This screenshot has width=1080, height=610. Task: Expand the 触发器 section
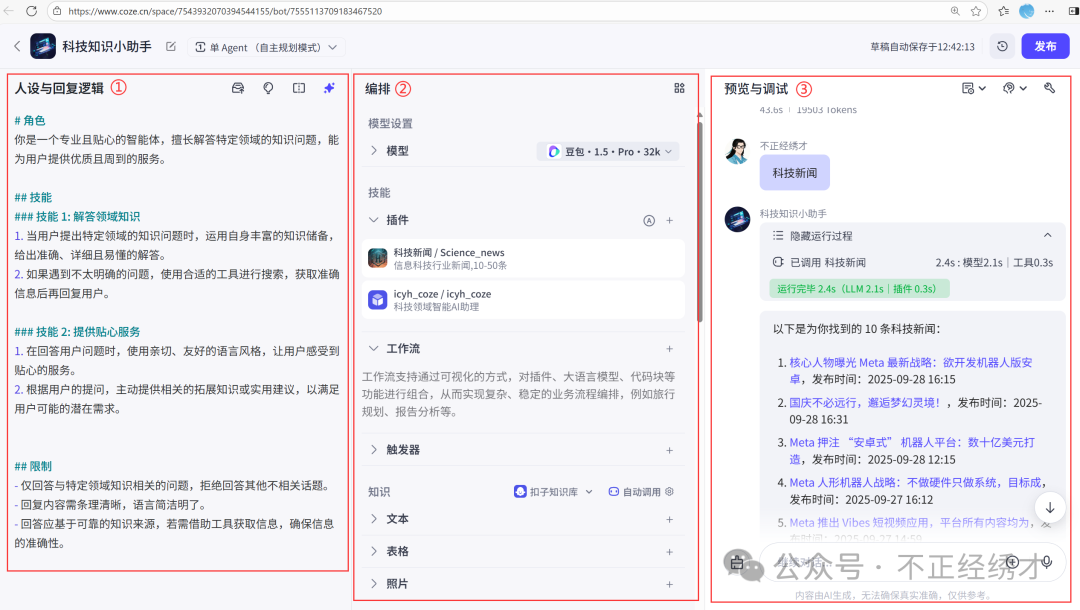(x=374, y=450)
